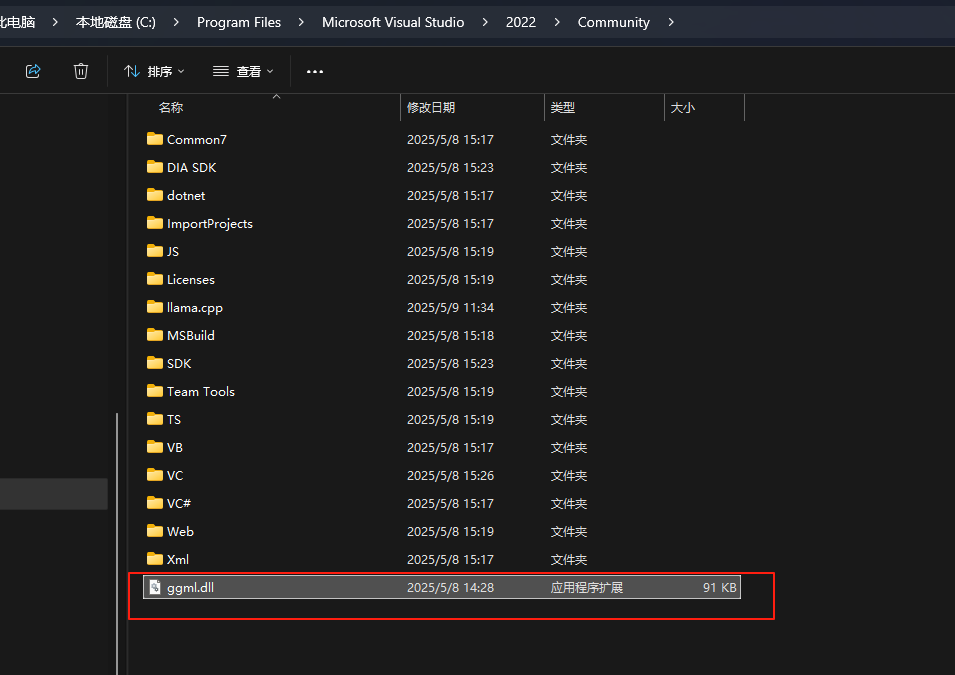Sort by the 名称 column header

point(171,108)
